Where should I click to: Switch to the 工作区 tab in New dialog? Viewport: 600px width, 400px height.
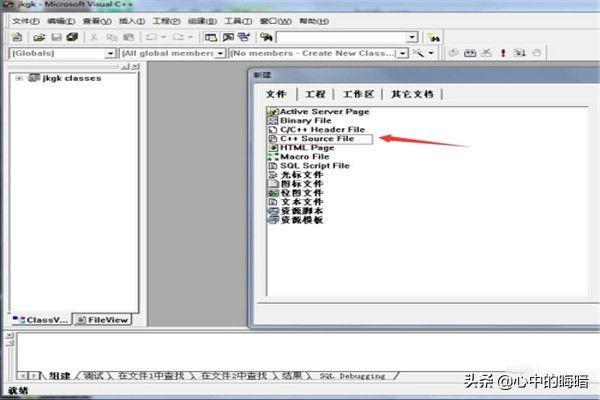click(358, 94)
